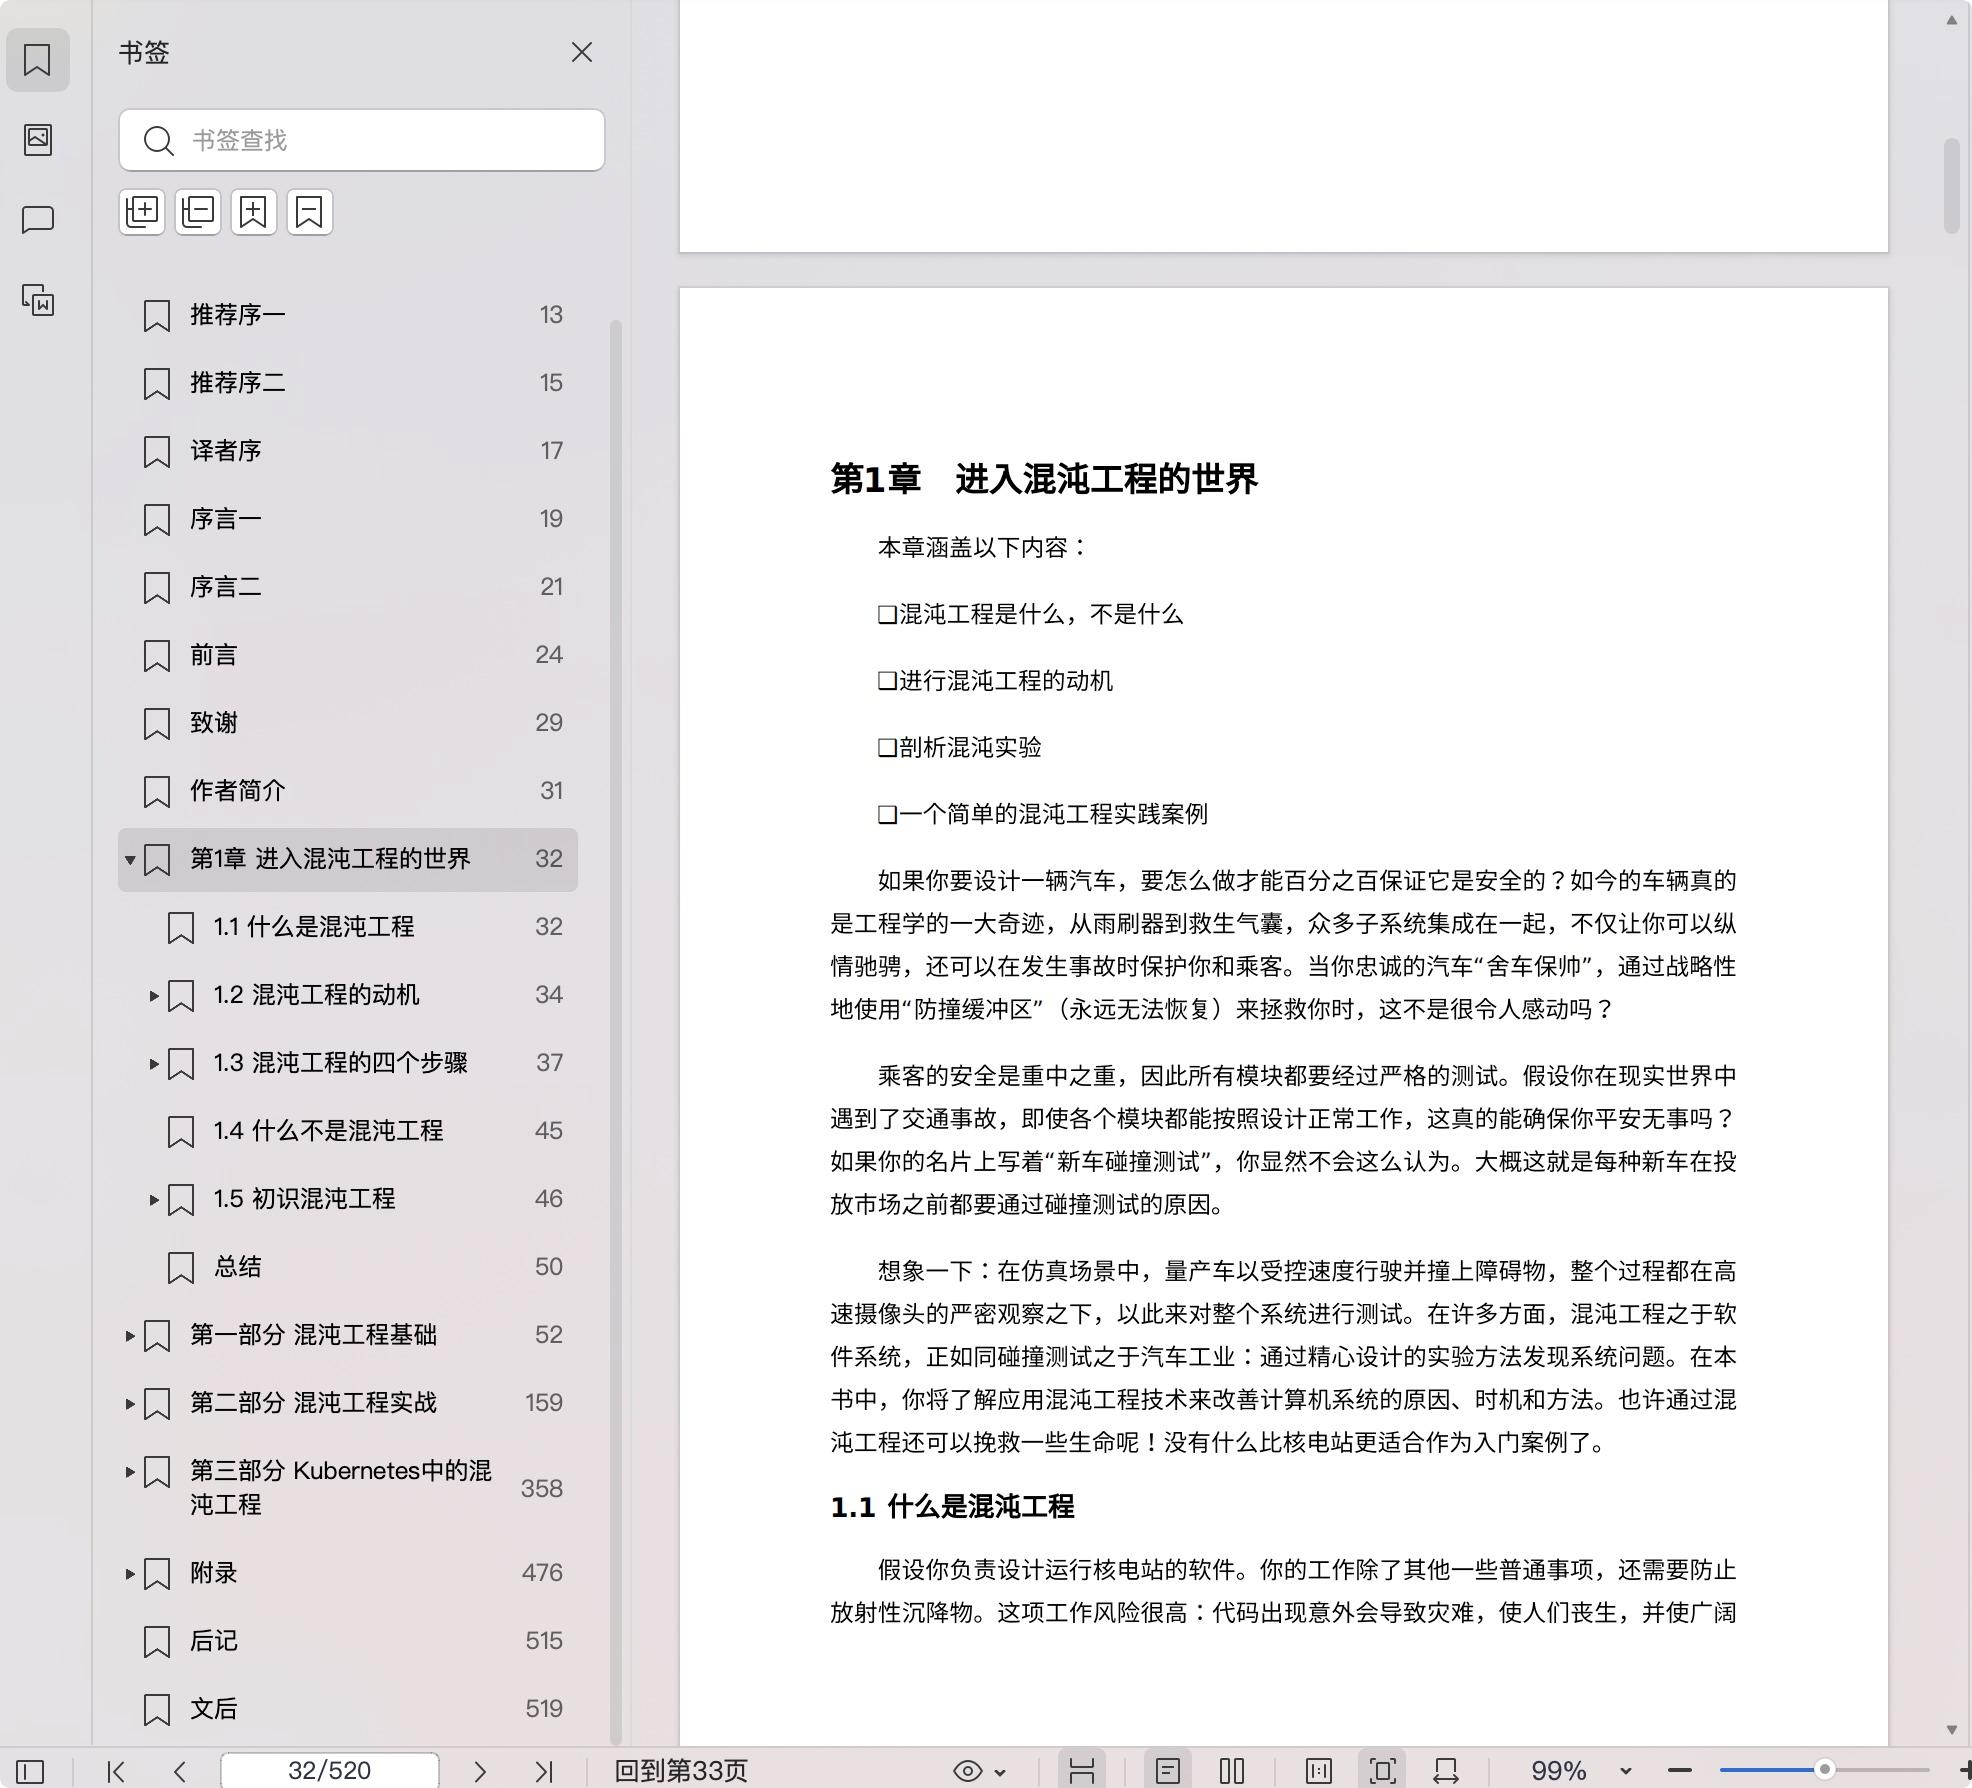Screen dimensions: 1972x1788
Task: Expand the 附录 bookmark
Action: point(130,1573)
